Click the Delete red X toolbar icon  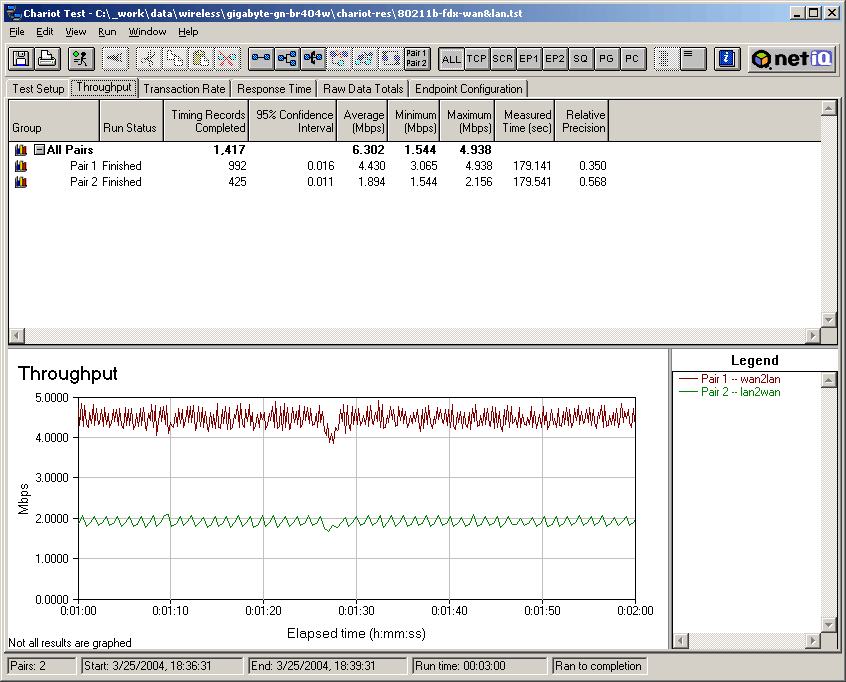tap(227, 59)
